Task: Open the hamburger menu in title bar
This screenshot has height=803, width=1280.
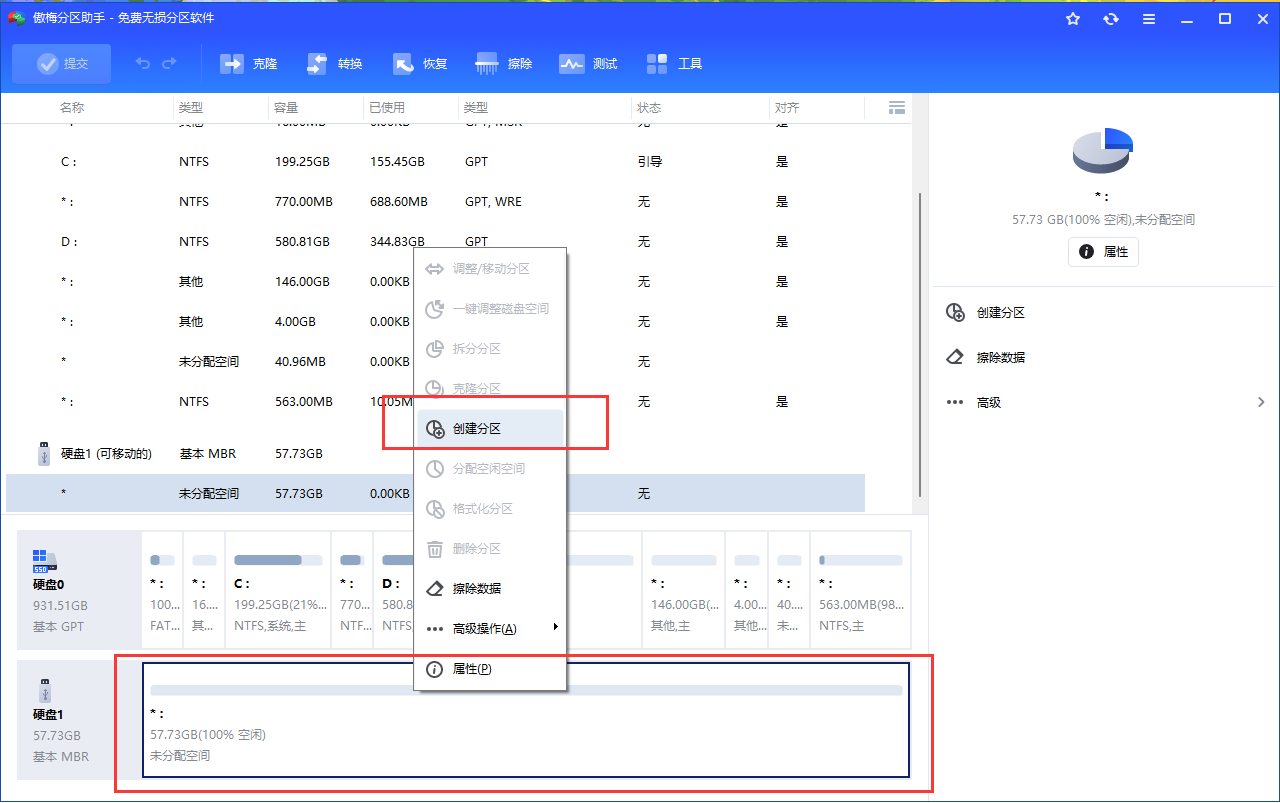Action: [x=1149, y=19]
